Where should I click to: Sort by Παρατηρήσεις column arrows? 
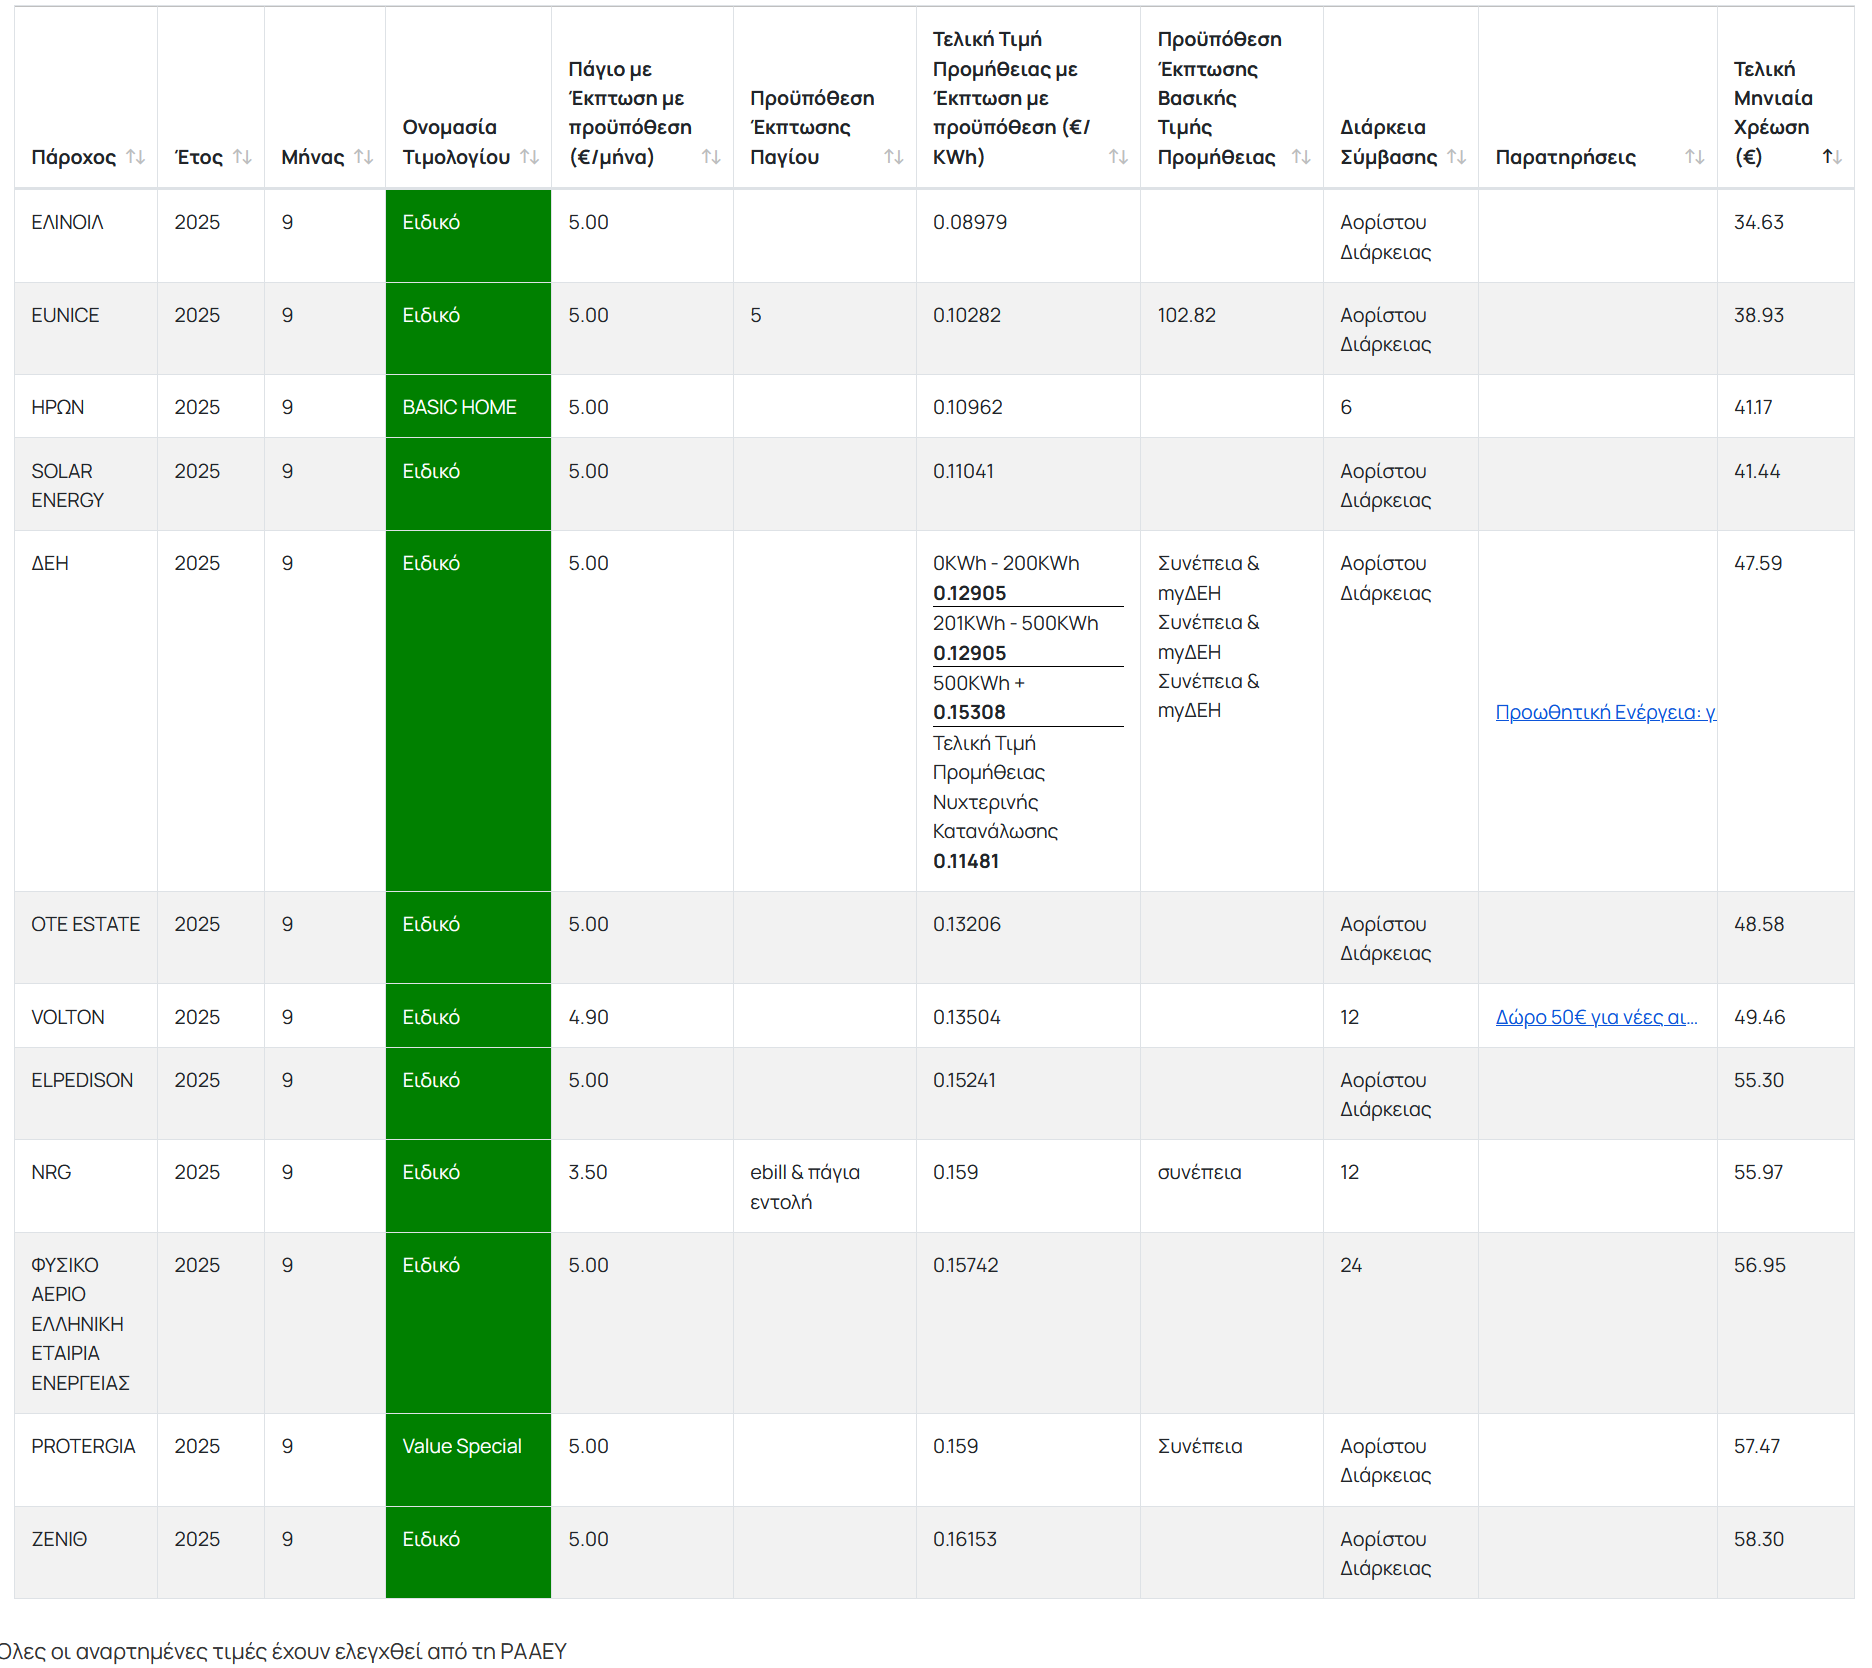pyautogui.click(x=1695, y=157)
